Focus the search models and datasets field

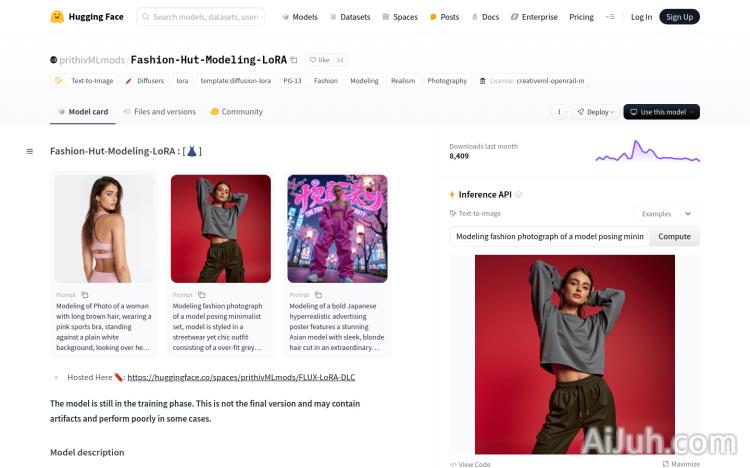201,17
